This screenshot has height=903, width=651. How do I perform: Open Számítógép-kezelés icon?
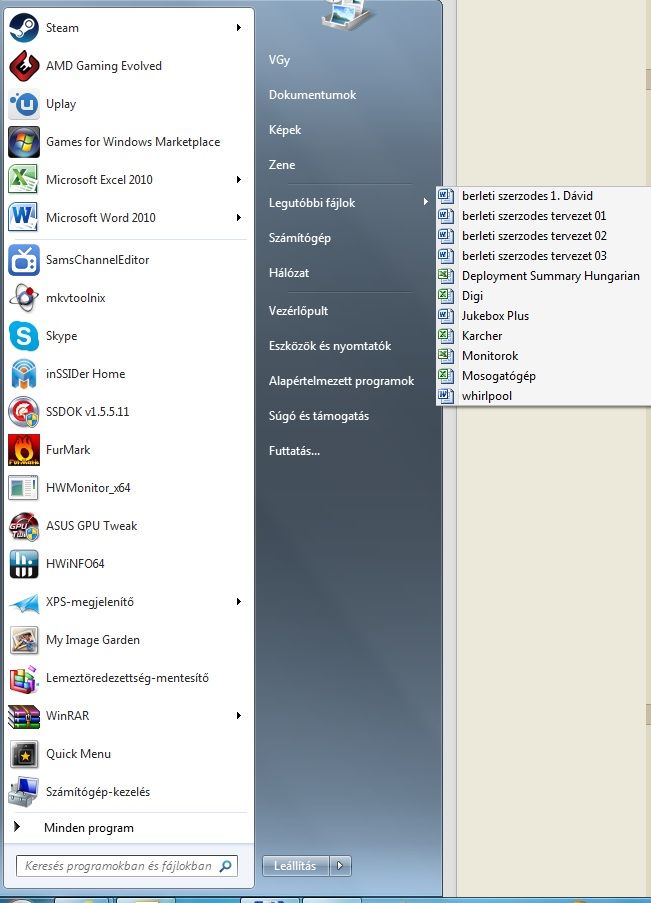(x=24, y=792)
